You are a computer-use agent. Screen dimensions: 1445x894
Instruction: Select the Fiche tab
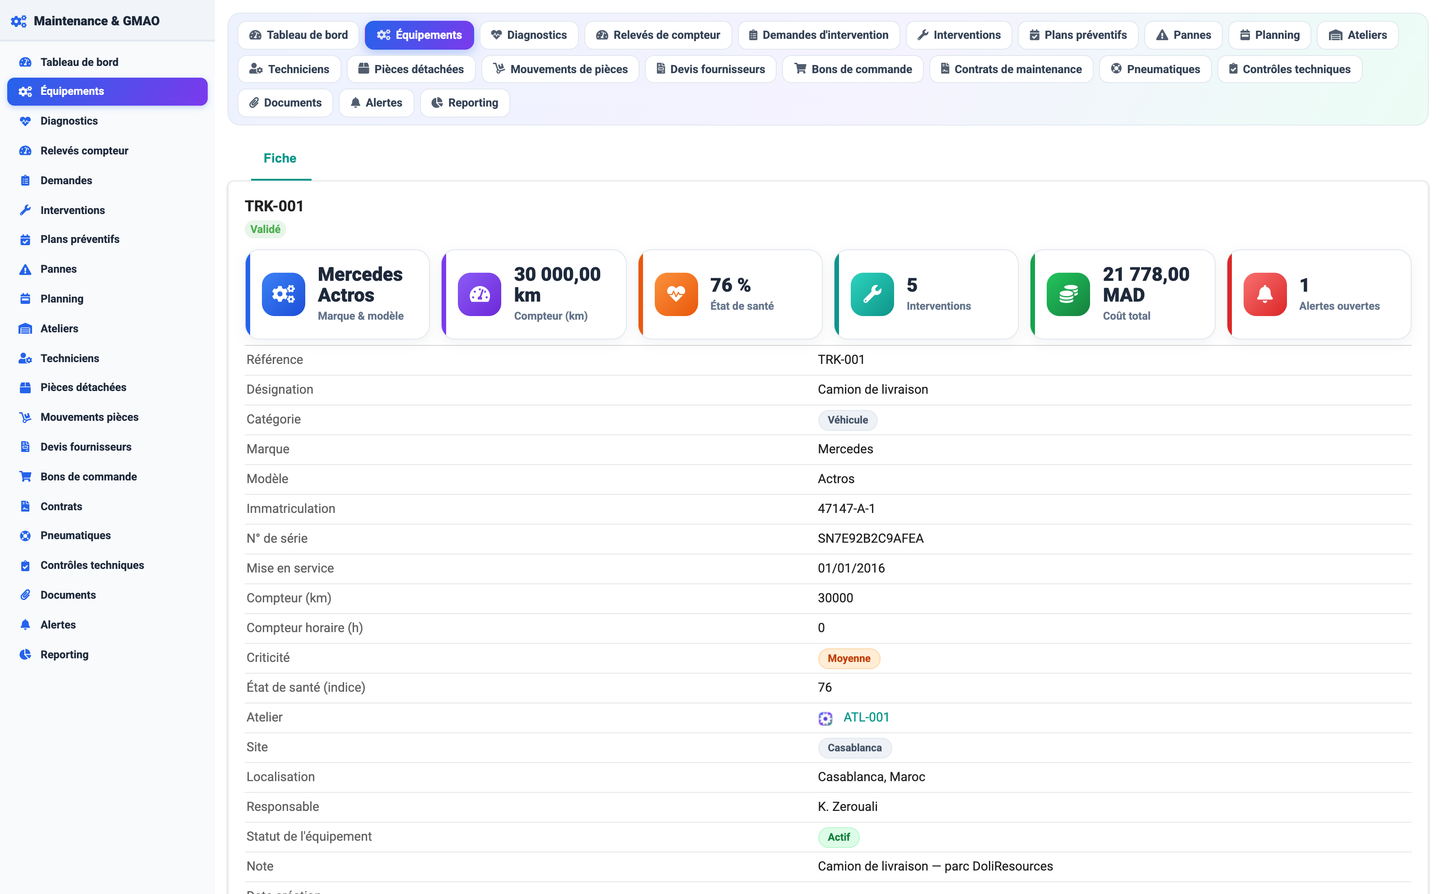[280, 158]
